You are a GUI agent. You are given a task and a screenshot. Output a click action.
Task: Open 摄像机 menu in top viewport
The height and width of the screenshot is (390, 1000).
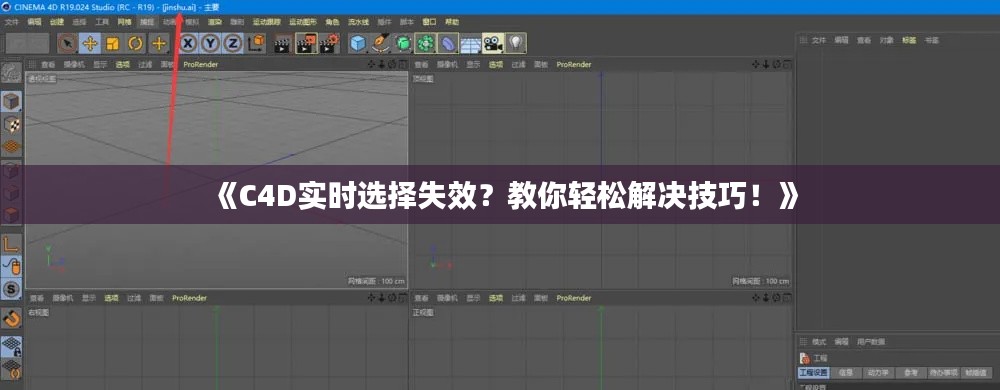pyautogui.click(x=444, y=64)
